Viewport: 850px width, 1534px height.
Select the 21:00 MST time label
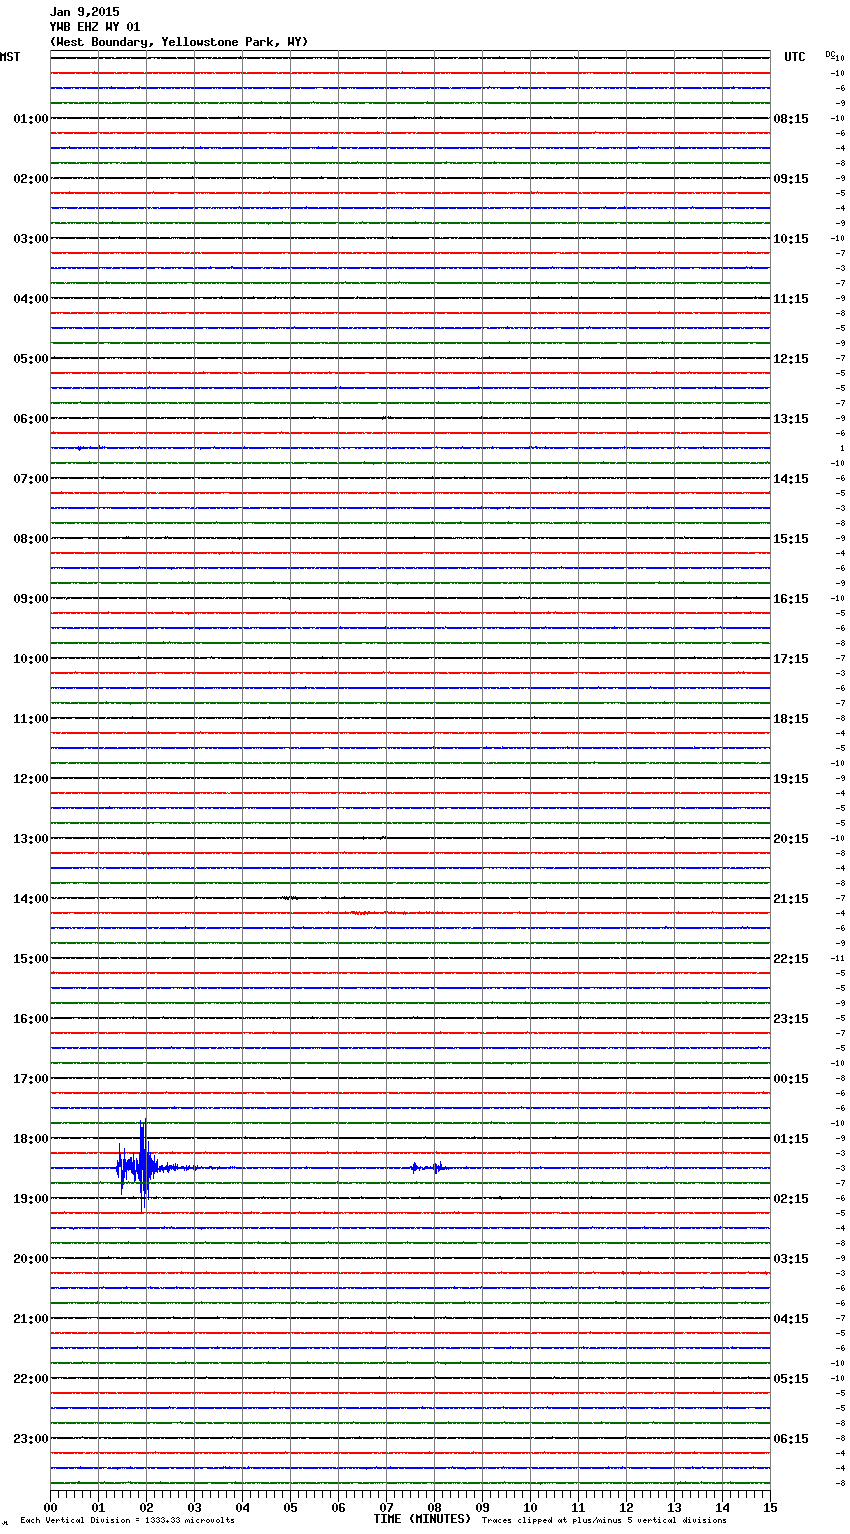tap(31, 1319)
